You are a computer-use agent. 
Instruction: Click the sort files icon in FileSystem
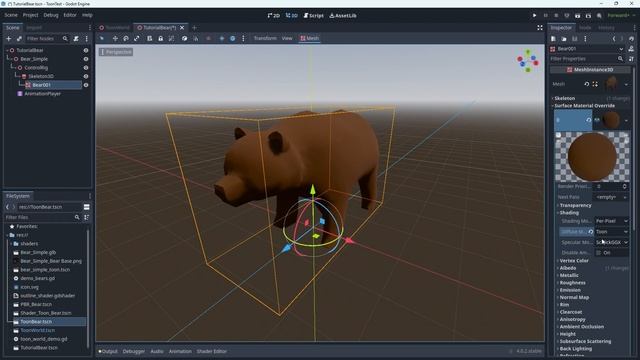click(87, 218)
